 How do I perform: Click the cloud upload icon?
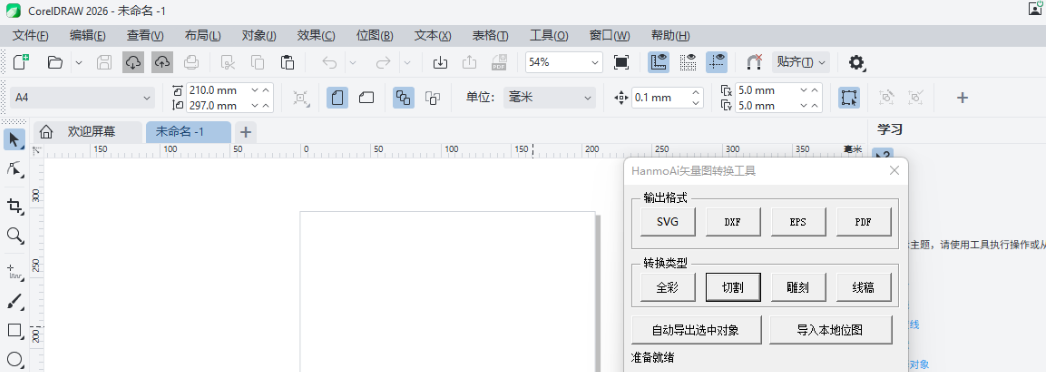[x=162, y=63]
